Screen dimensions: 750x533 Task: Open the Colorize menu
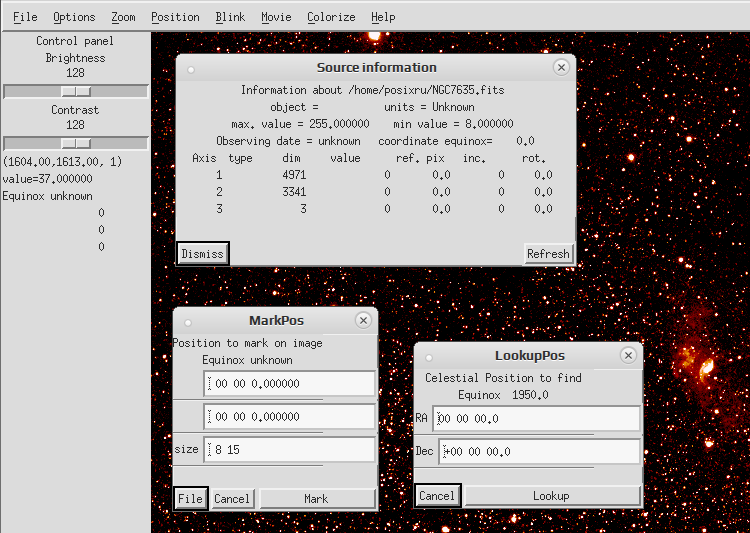tap(331, 17)
